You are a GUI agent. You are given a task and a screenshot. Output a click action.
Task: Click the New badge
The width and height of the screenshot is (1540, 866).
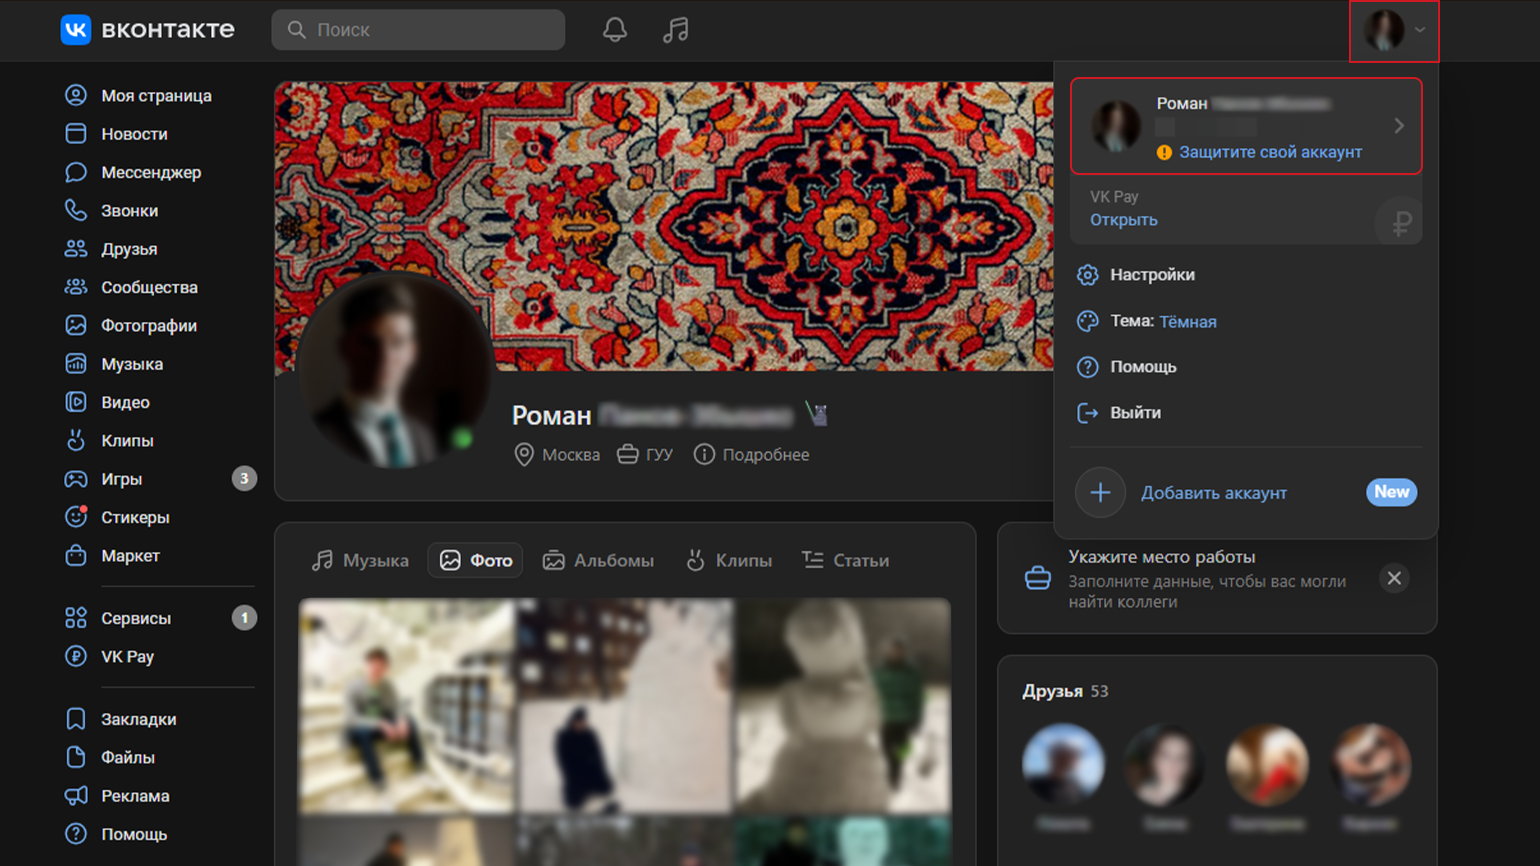coord(1391,492)
